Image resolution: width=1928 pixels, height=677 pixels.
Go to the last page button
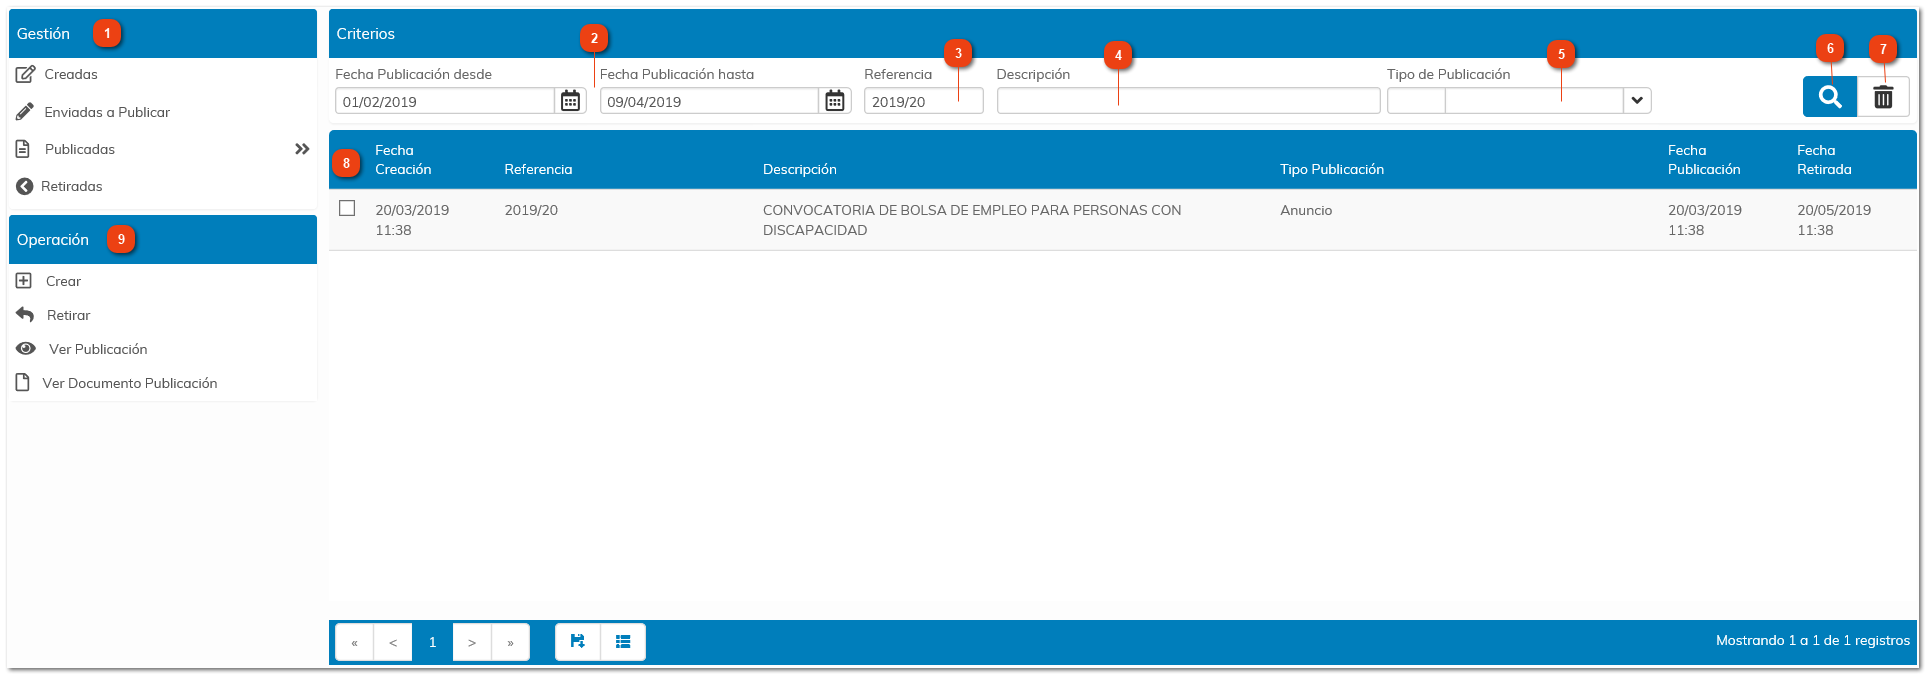click(510, 642)
